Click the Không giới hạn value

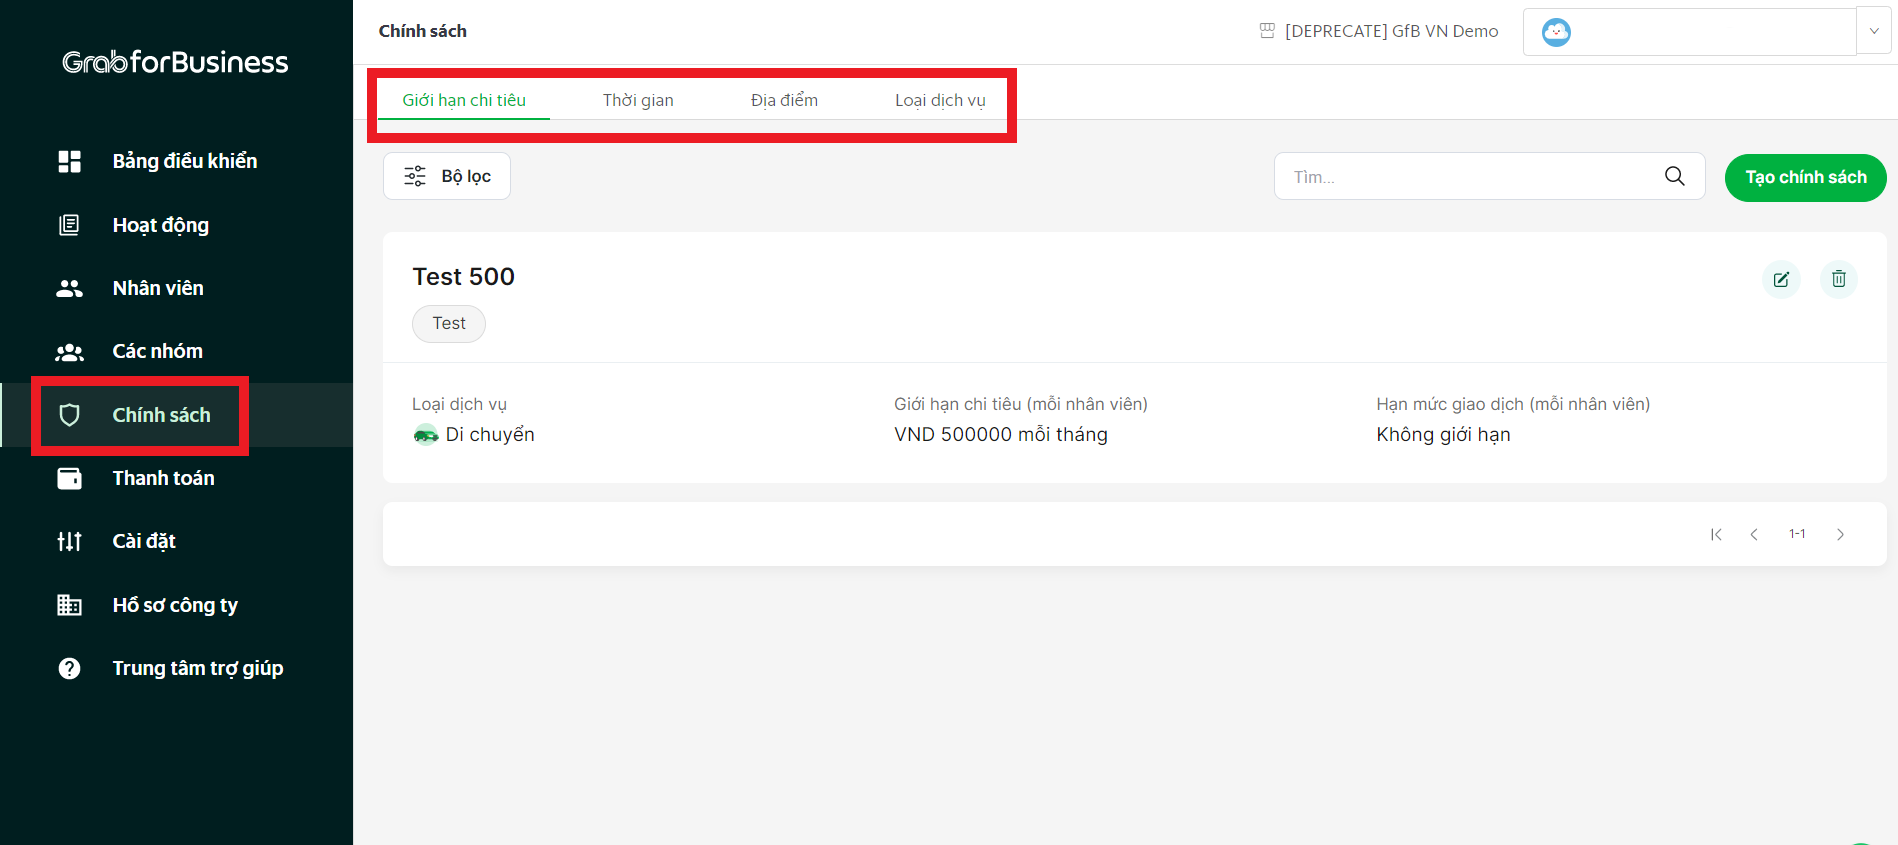pyautogui.click(x=1443, y=434)
